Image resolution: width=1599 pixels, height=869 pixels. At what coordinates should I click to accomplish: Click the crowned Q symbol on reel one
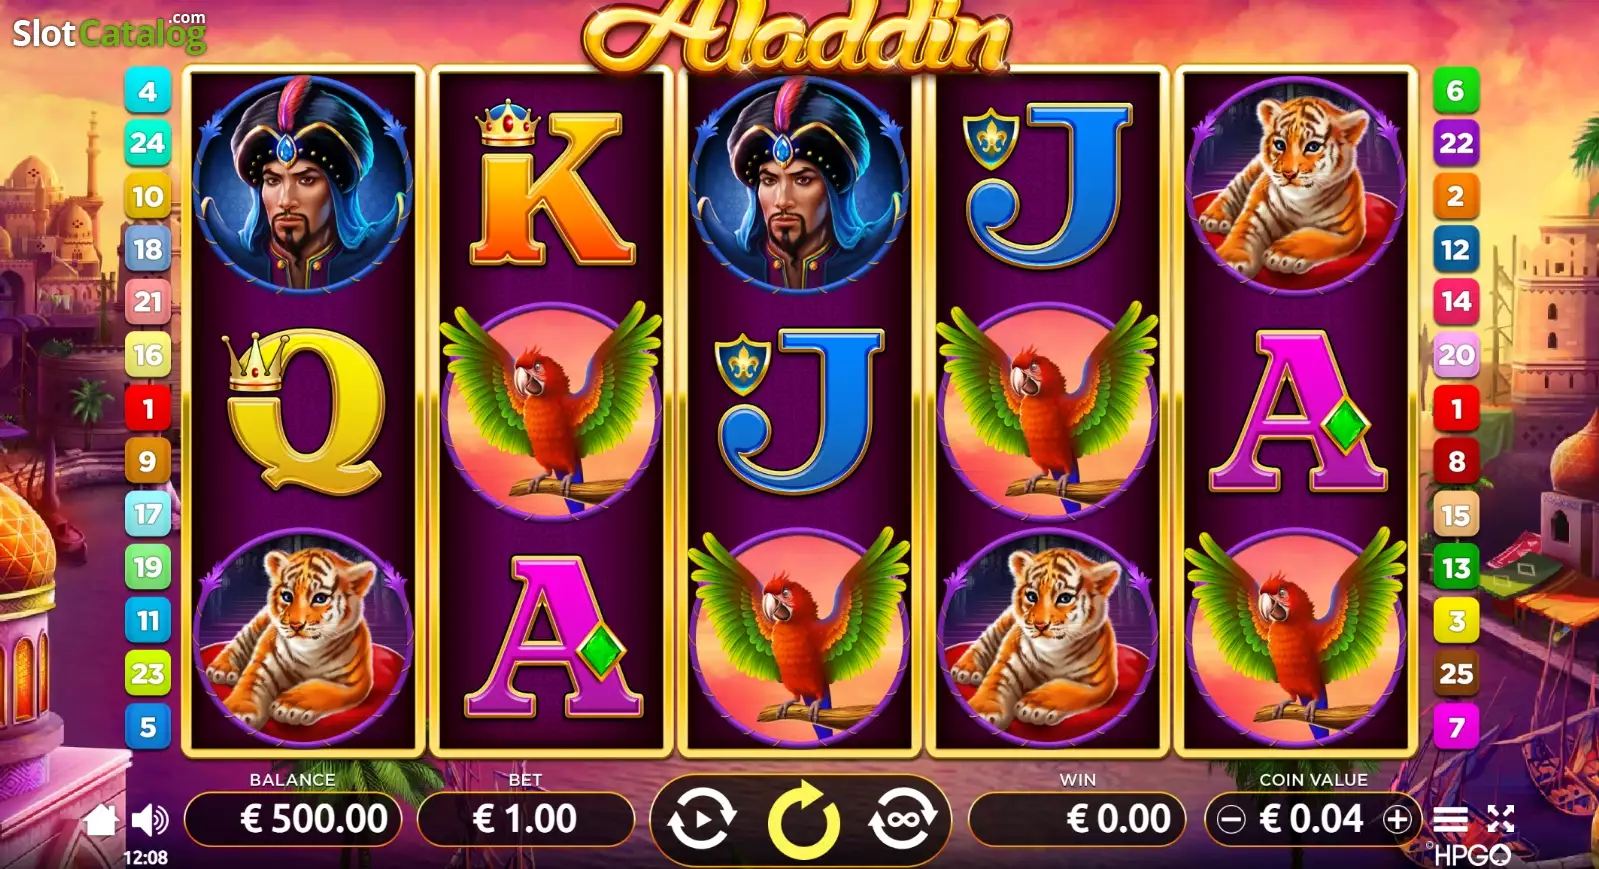[303, 412]
